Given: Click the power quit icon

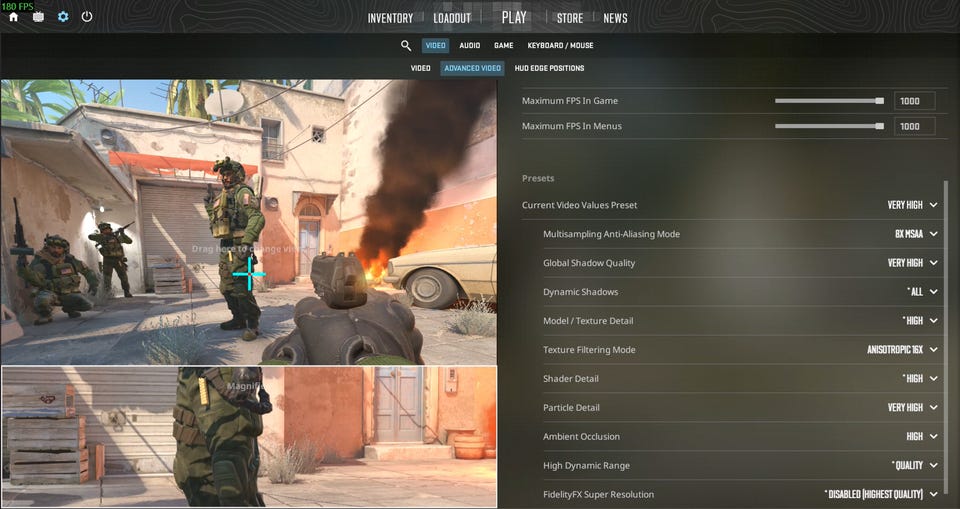Looking at the screenshot, I should pos(87,17).
